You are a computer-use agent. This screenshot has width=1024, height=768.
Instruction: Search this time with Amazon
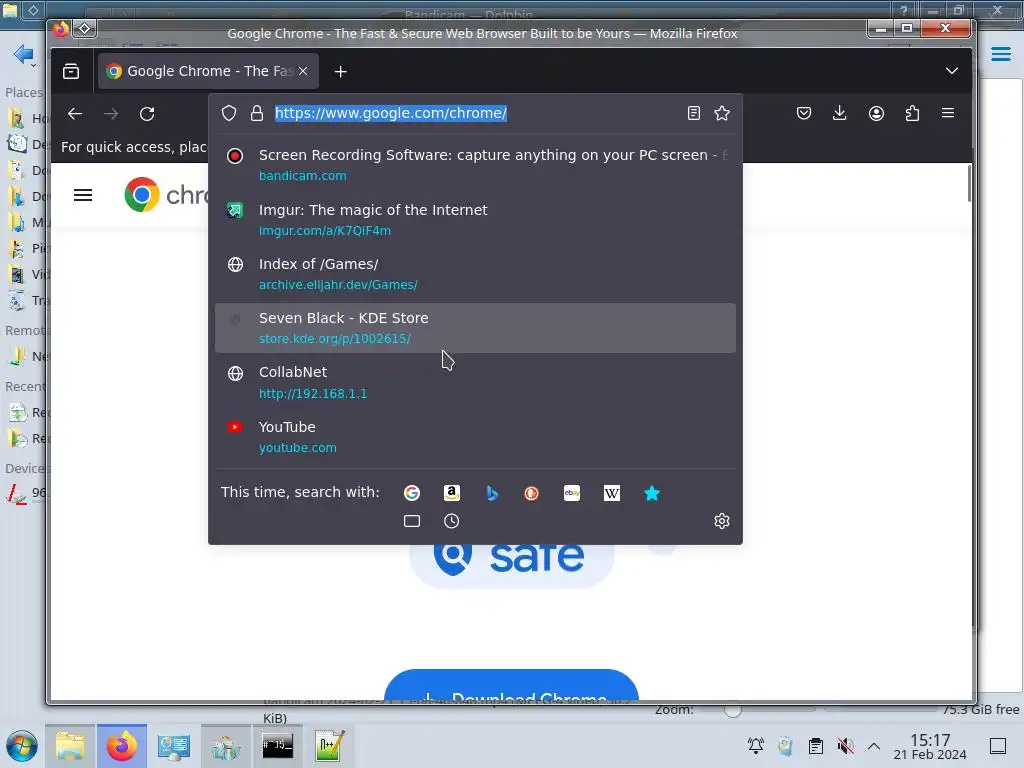click(x=452, y=493)
